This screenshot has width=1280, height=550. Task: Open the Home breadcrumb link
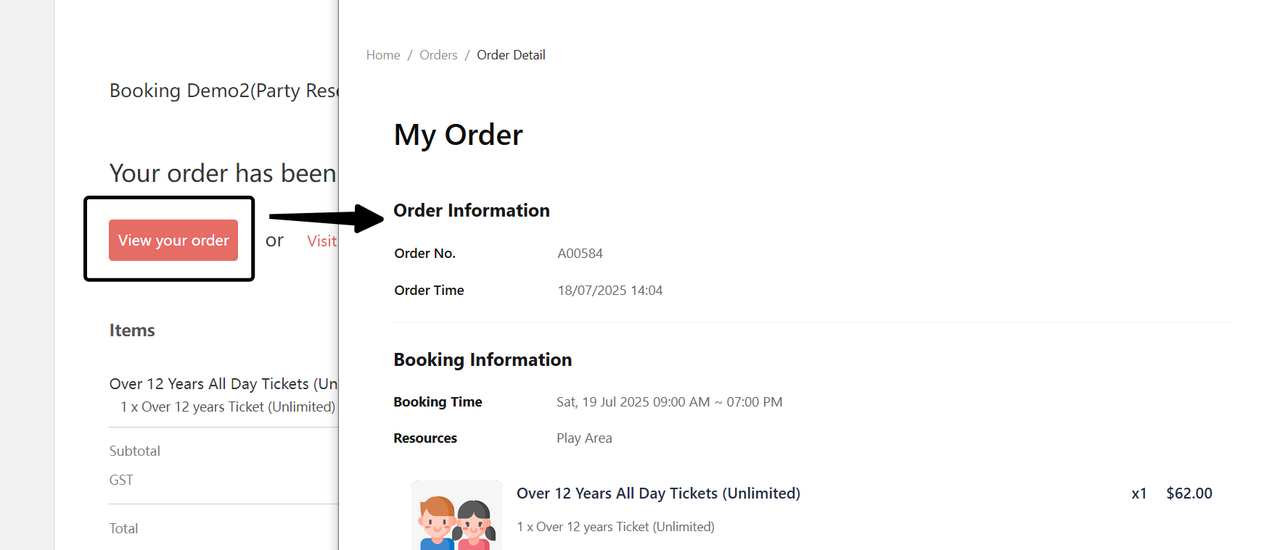[x=383, y=55]
